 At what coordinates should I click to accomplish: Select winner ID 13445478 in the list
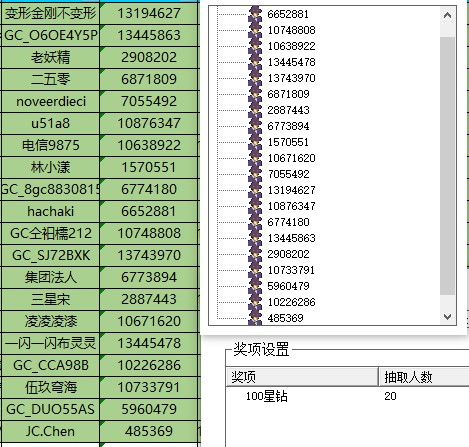point(291,62)
